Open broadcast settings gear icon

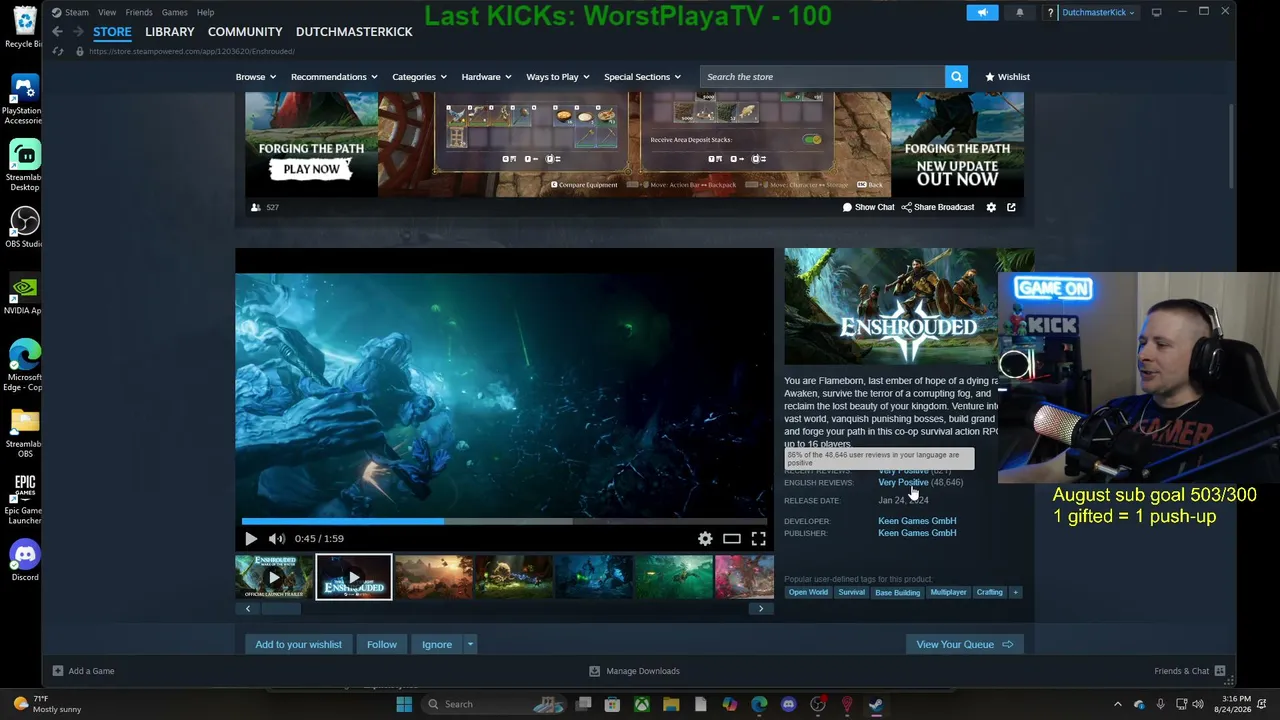[991, 207]
